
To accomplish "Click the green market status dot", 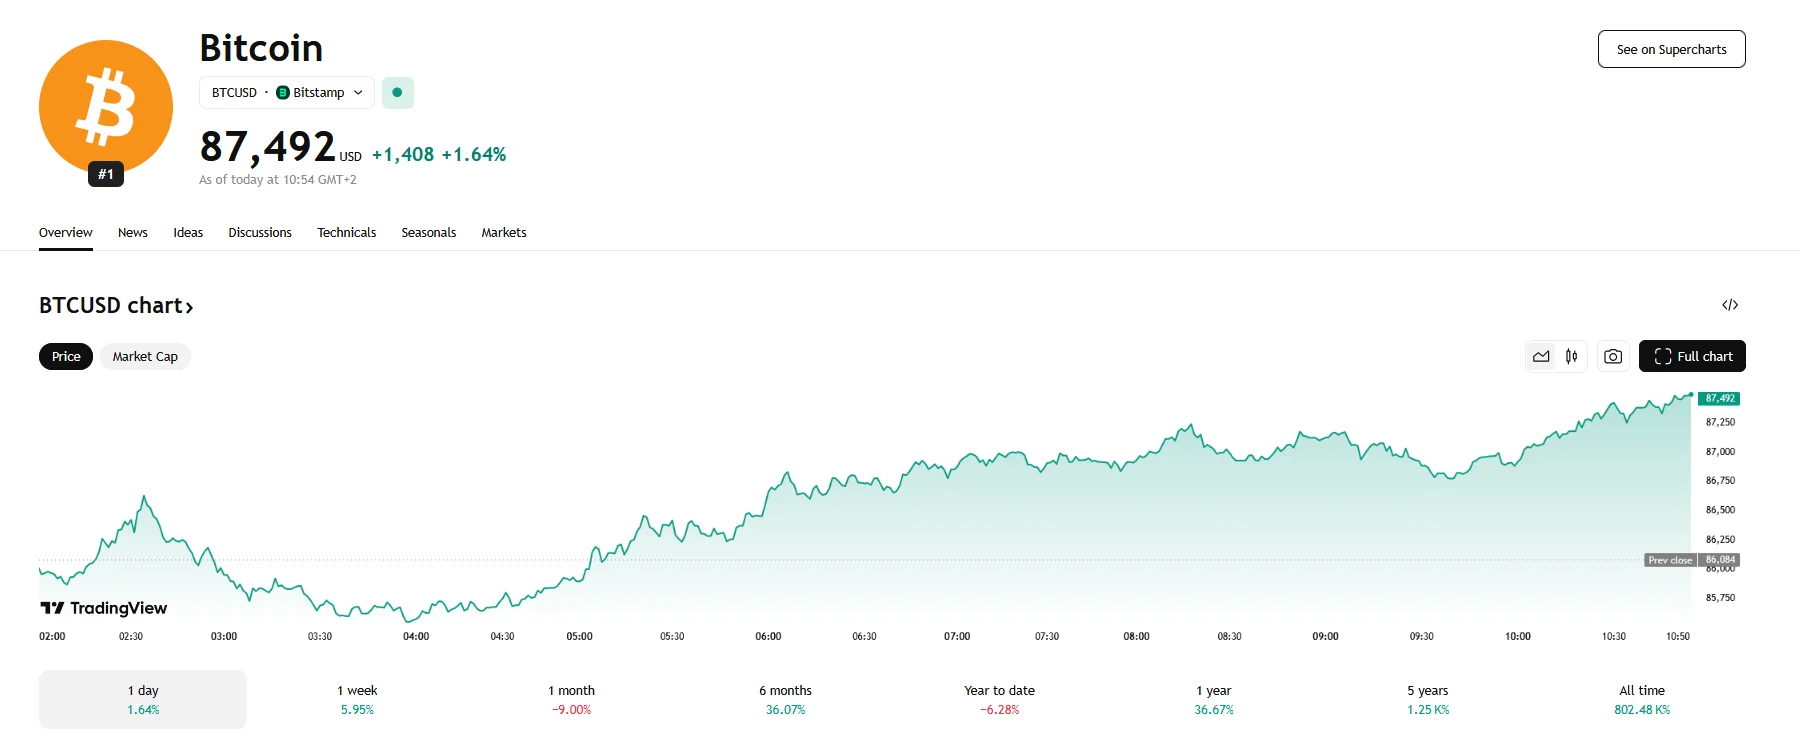I will click(397, 93).
